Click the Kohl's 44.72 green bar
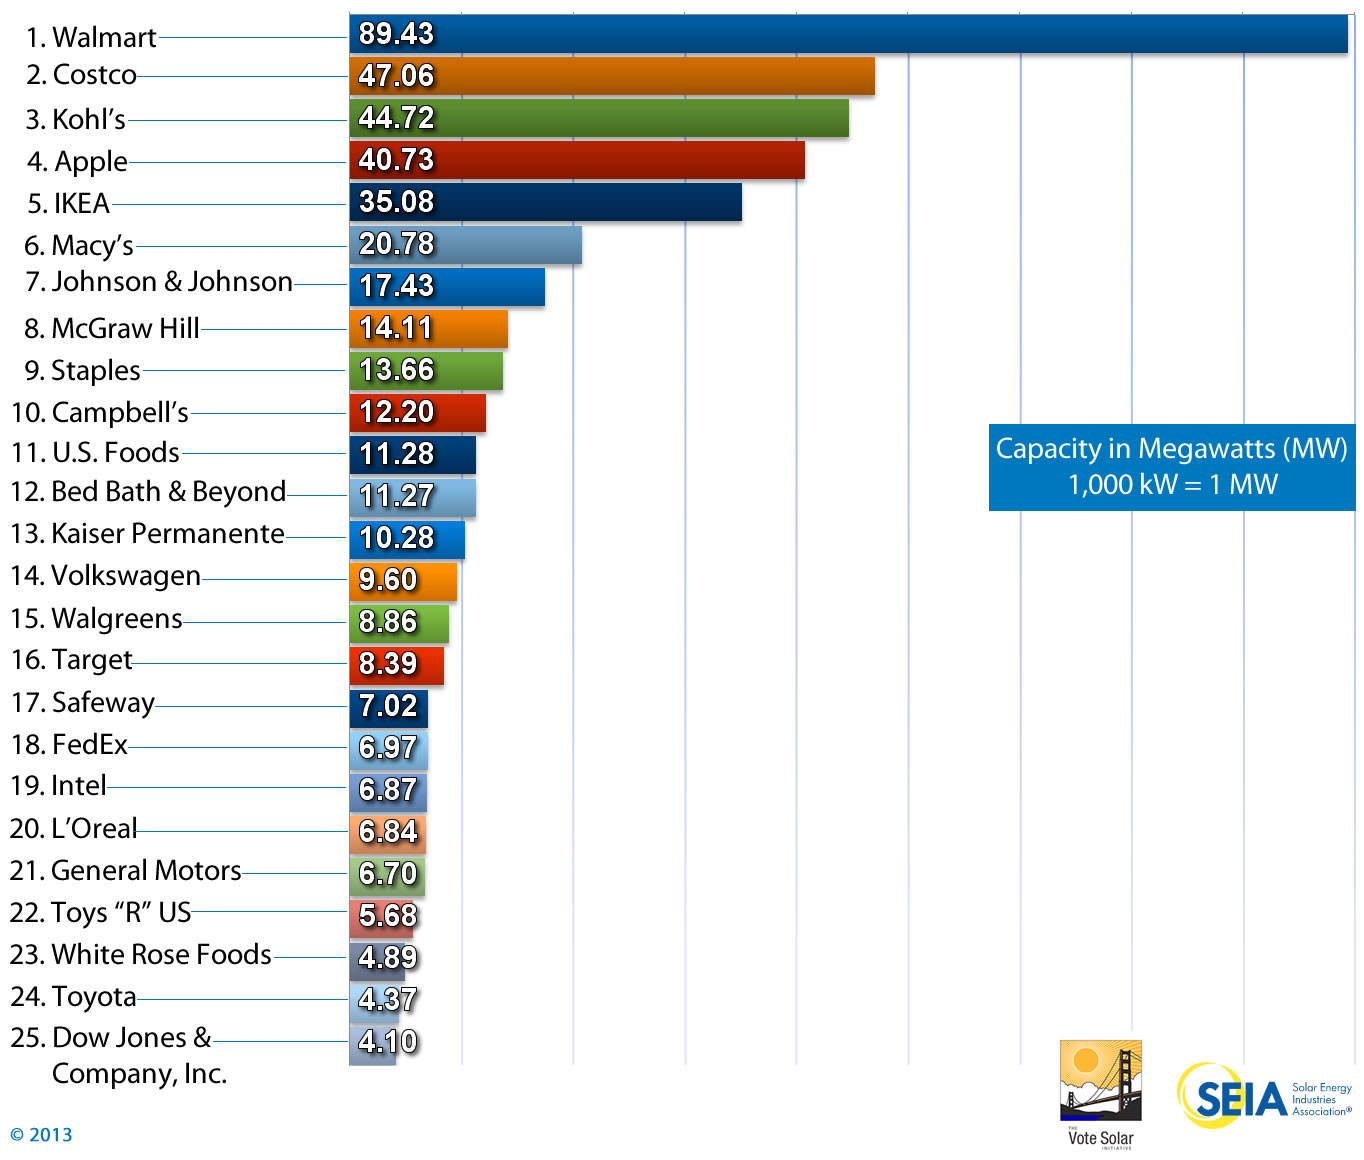The image size is (1364, 1160). pyautogui.click(x=598, y=118)
